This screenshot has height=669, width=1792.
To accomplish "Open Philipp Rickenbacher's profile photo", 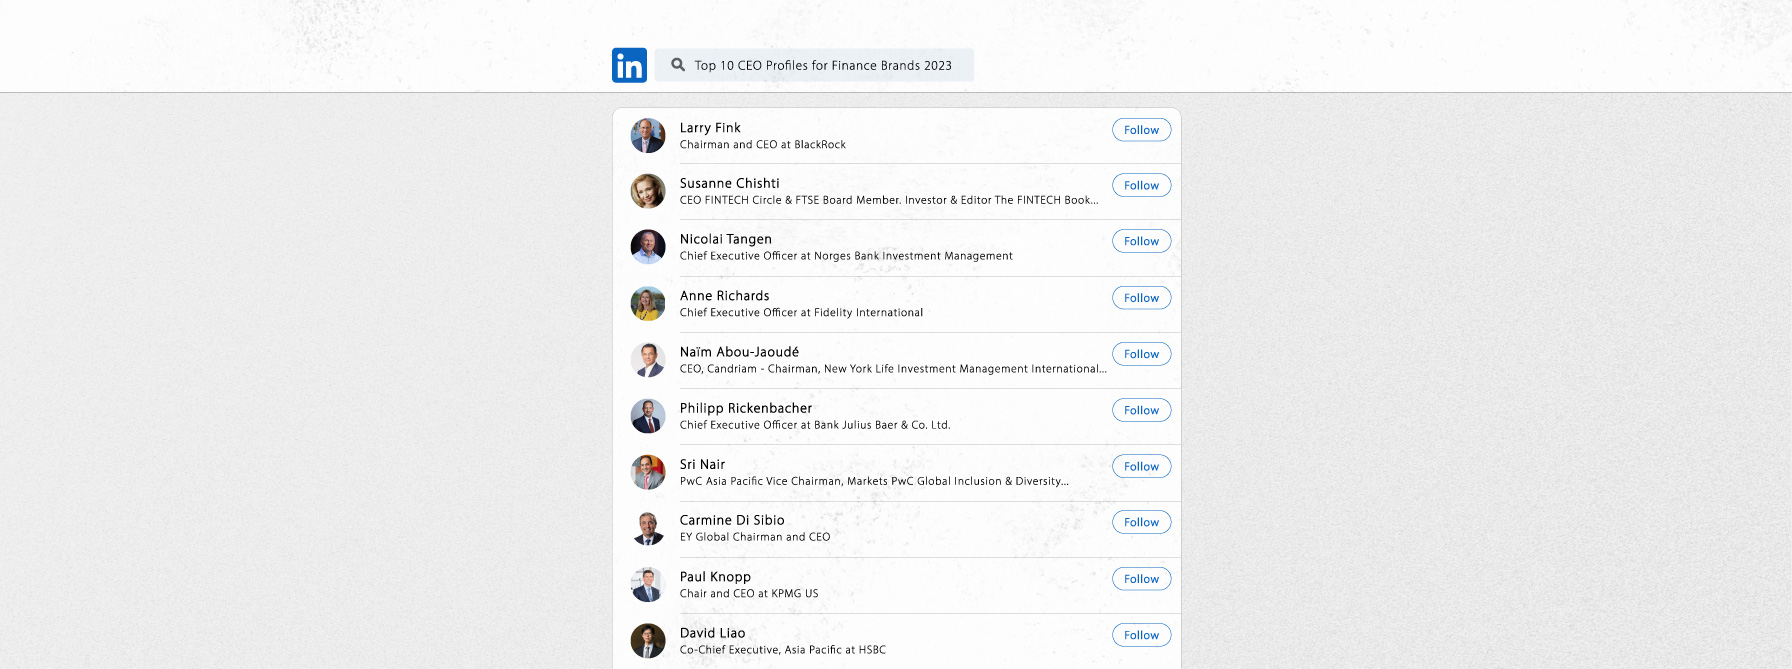I will pyautogui.click(x=648, y=416).
